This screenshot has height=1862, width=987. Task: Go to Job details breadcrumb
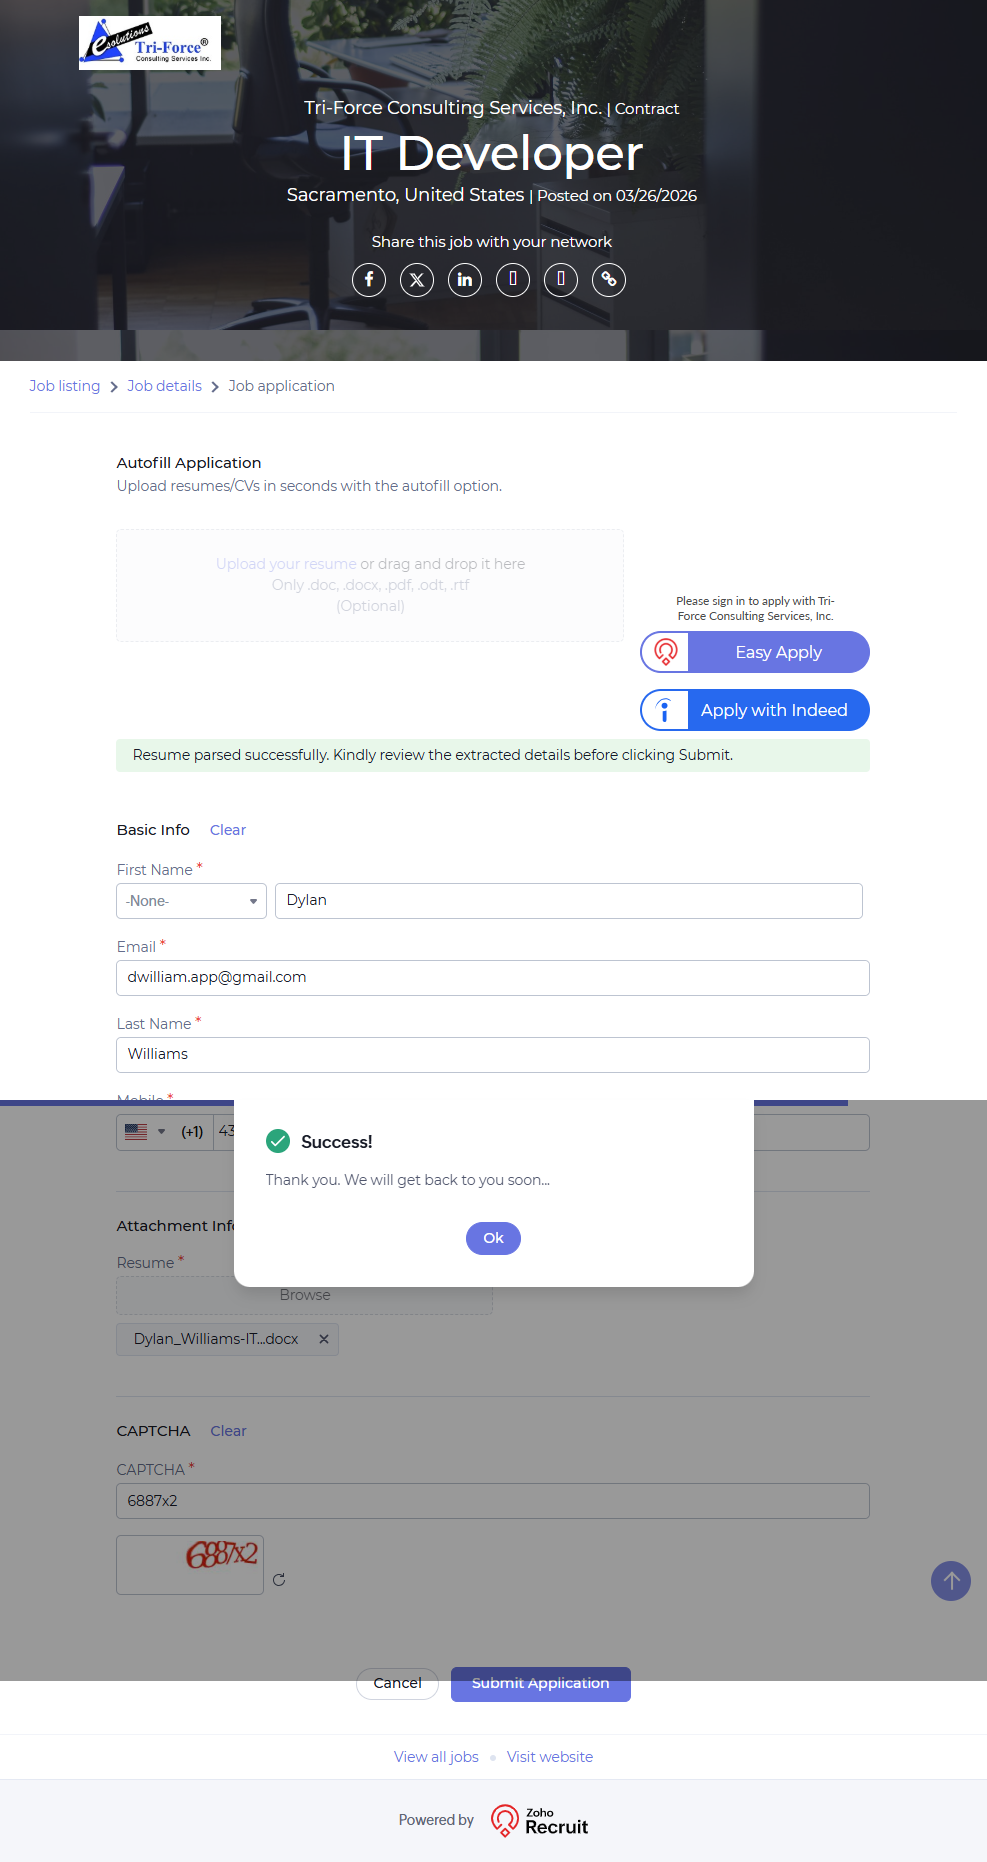[164, 386]
